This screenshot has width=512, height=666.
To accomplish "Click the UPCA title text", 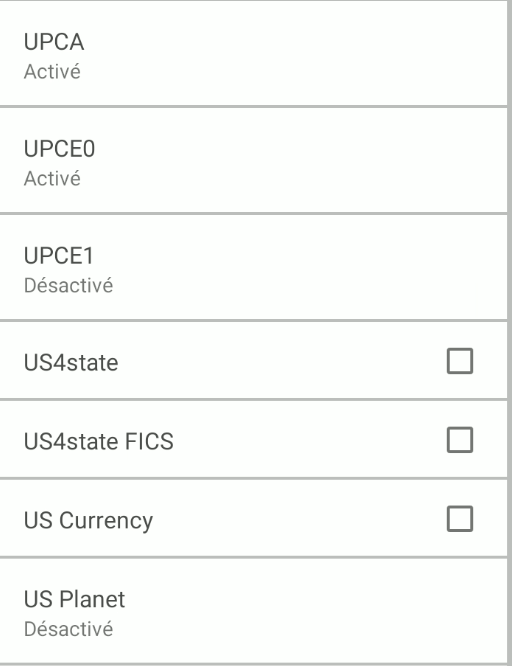I will click(x=54, y=42).
